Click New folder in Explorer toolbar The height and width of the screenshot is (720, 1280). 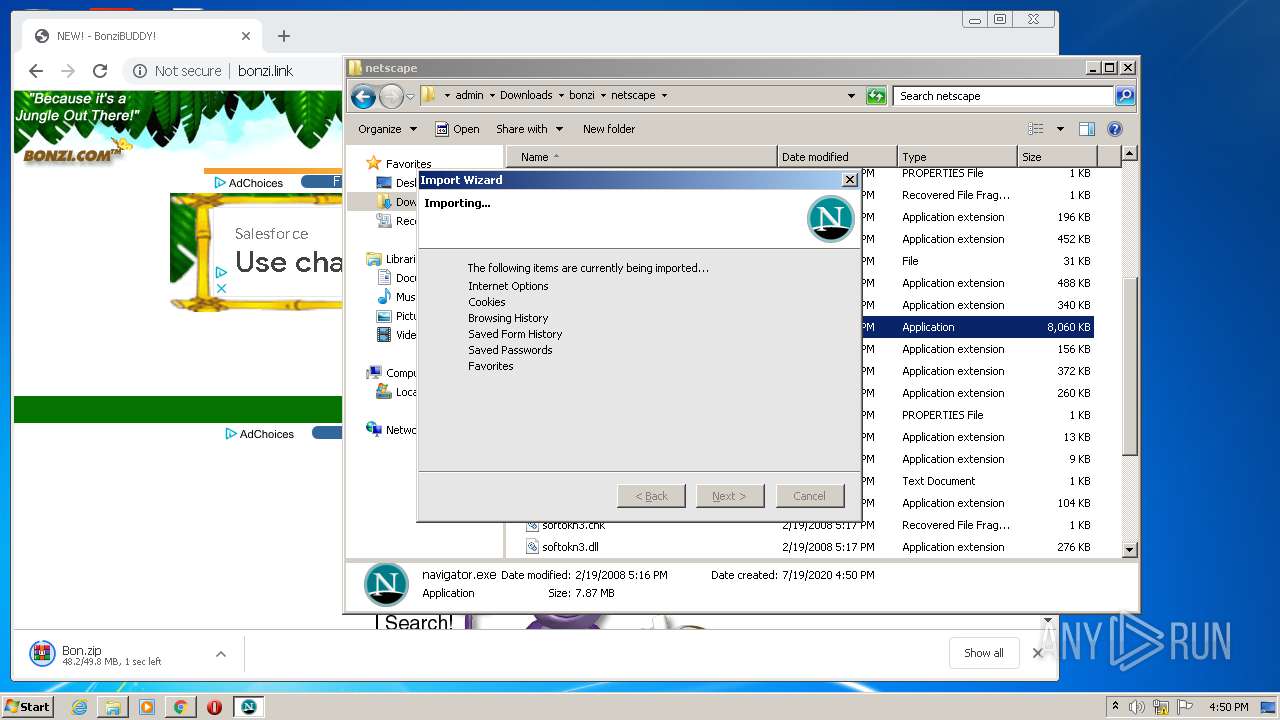[609, 129]
